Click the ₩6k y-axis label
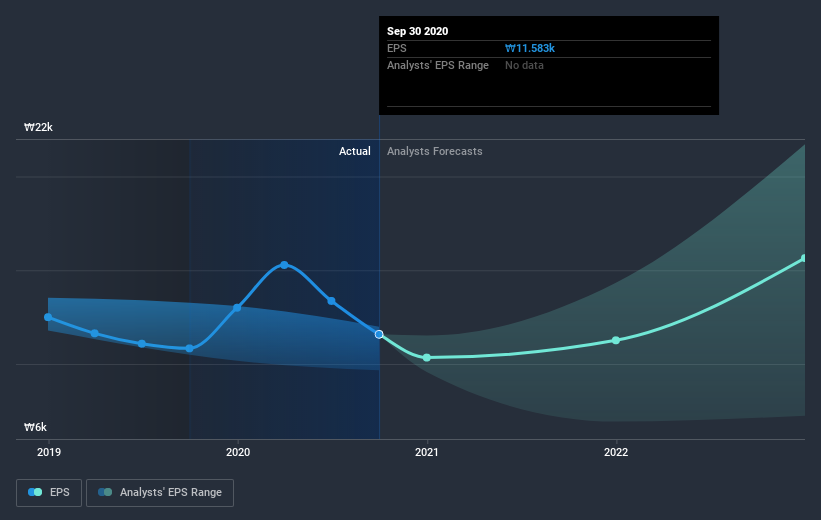Viewport: 821px width, 520px height. click(x=36, y=427)
